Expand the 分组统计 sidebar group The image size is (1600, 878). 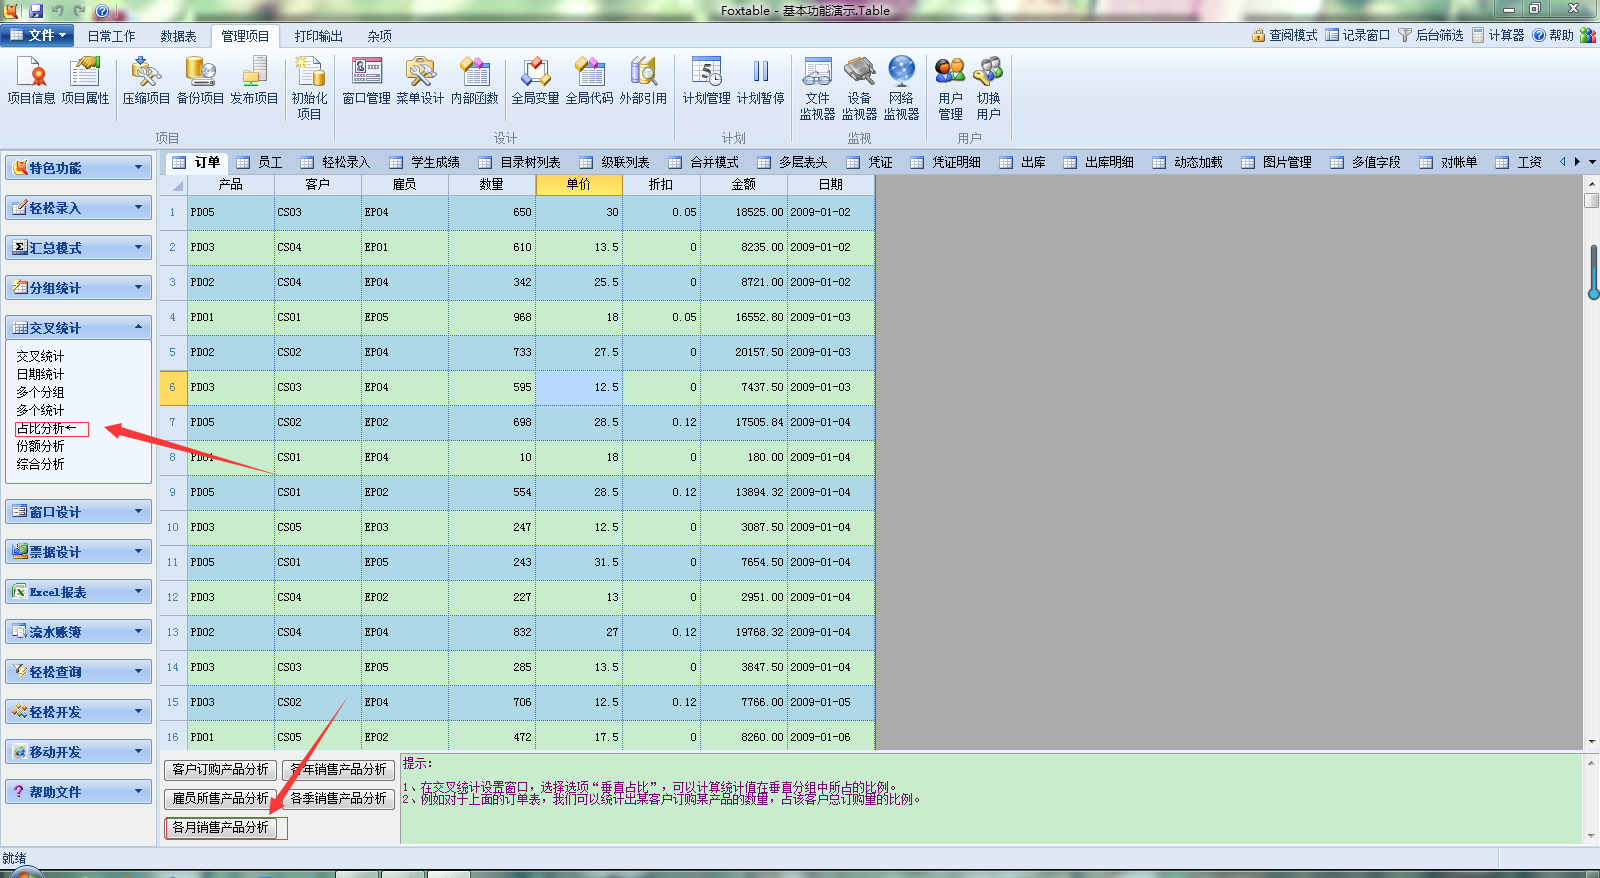pyautogui.click(x=78, y=288)
